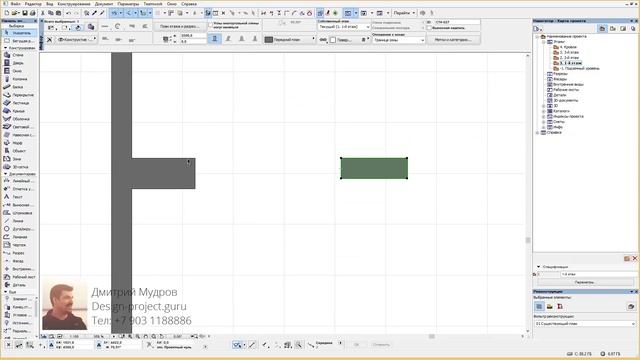Click the column height value field

(193, 36)
